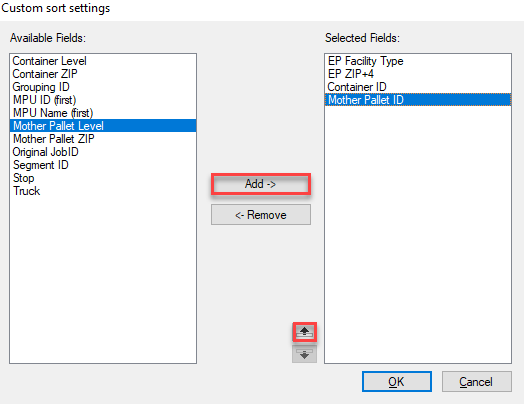Select the Truck field

tap(26, 191)
